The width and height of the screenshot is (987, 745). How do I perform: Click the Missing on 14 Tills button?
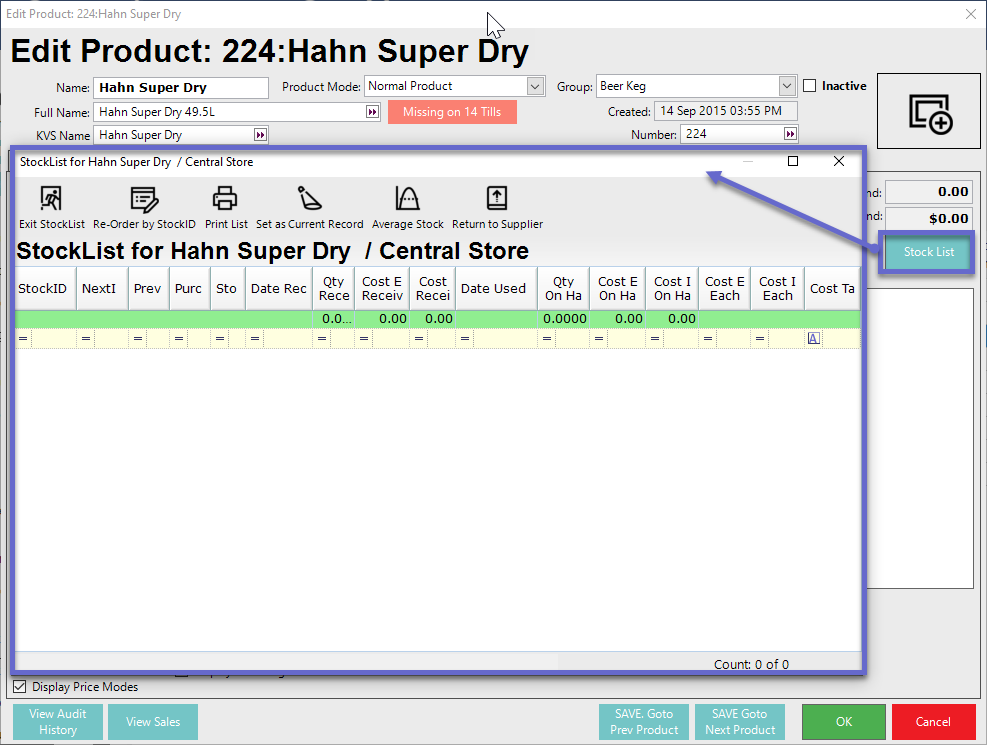[x=452, y=112]
